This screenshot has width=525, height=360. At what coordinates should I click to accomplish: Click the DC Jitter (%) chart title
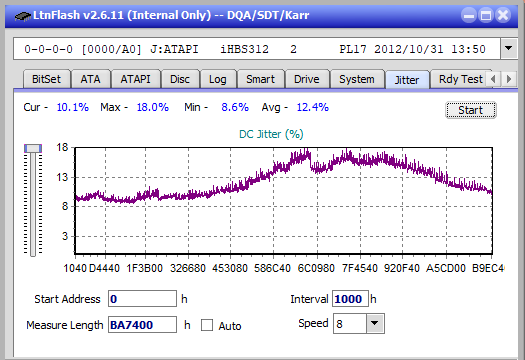click(271, 134)
